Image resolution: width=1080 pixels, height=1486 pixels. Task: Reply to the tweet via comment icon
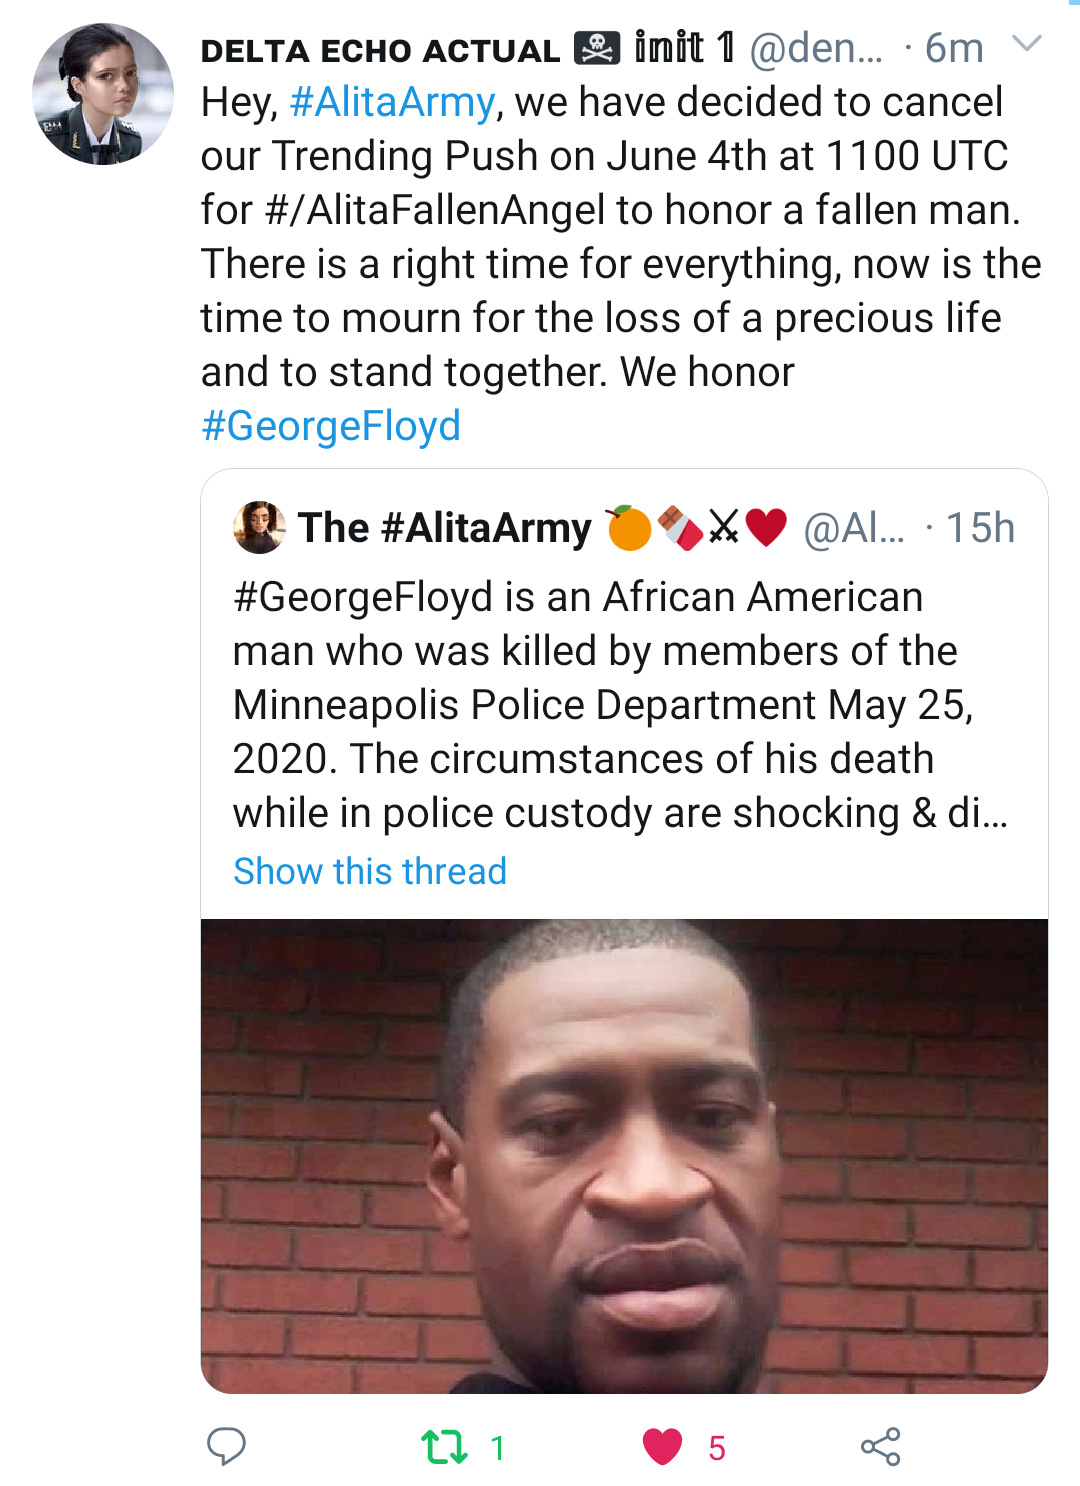(x=226, y=1446)
